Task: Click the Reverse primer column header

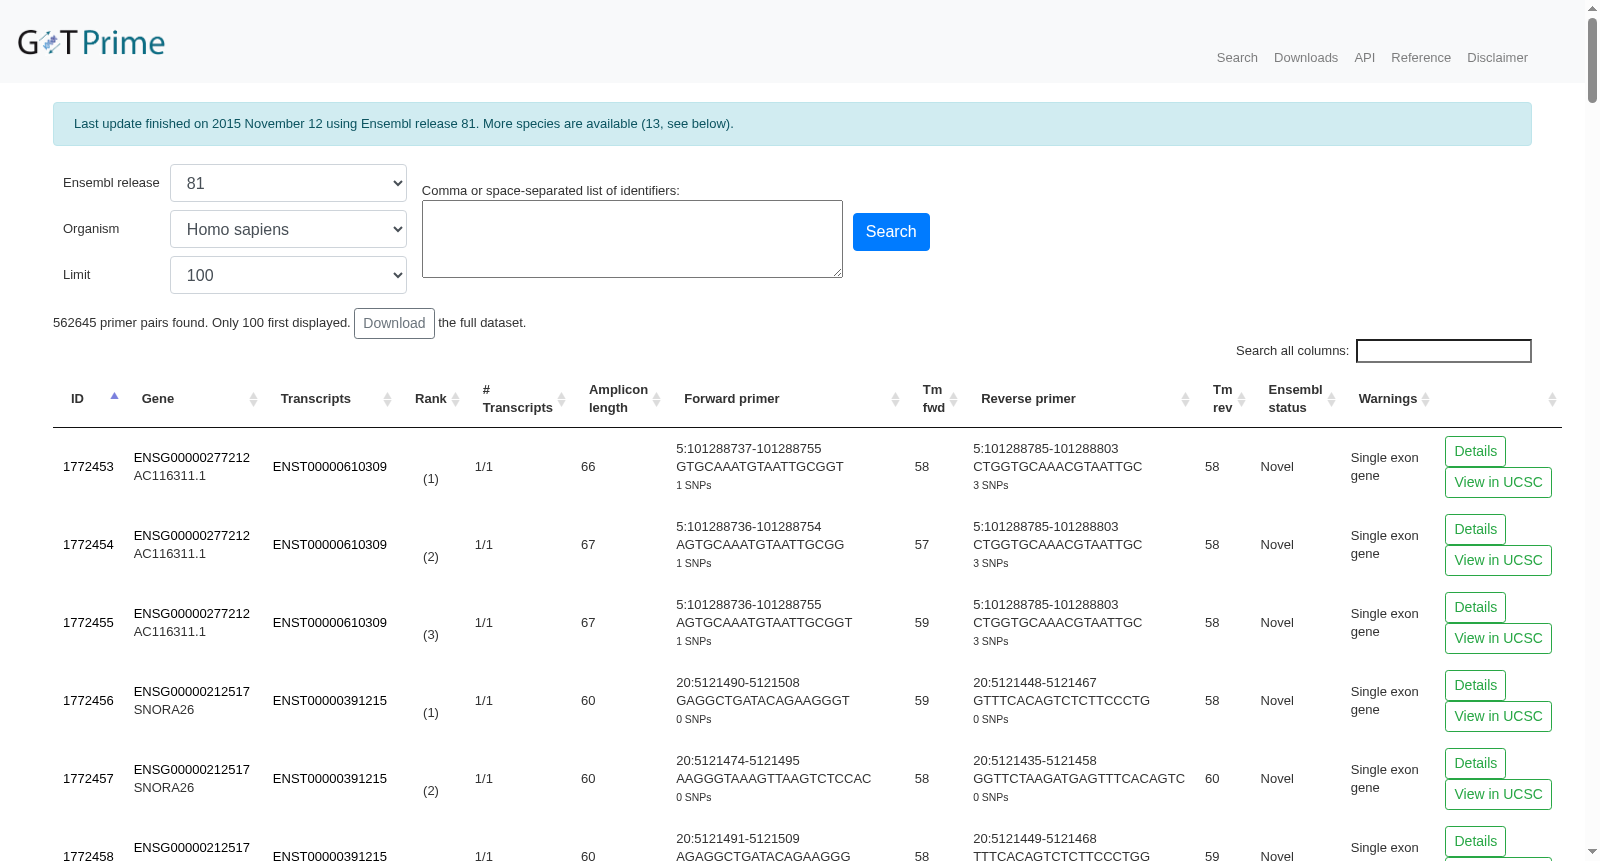Action: [1028, 399]
